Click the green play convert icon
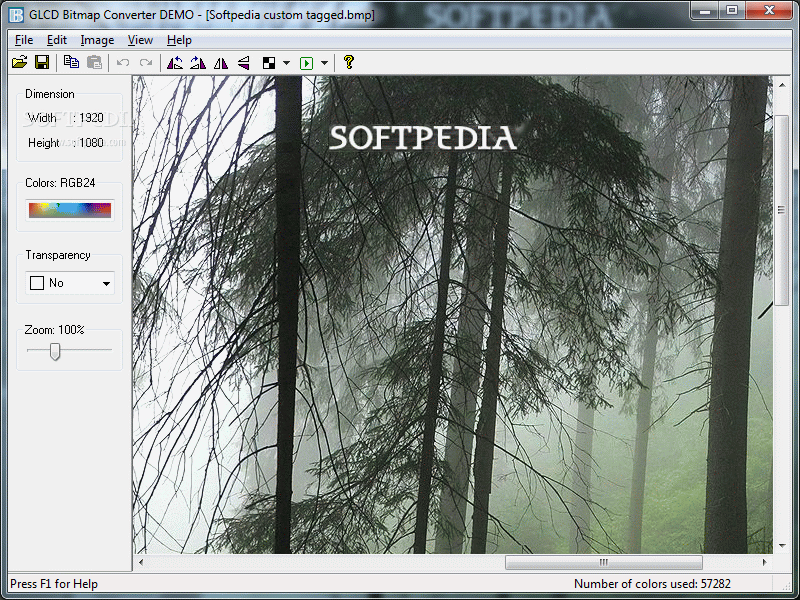The height and width of the screenshot is (600, 800). pyautogui.click(x=307, y=63)
